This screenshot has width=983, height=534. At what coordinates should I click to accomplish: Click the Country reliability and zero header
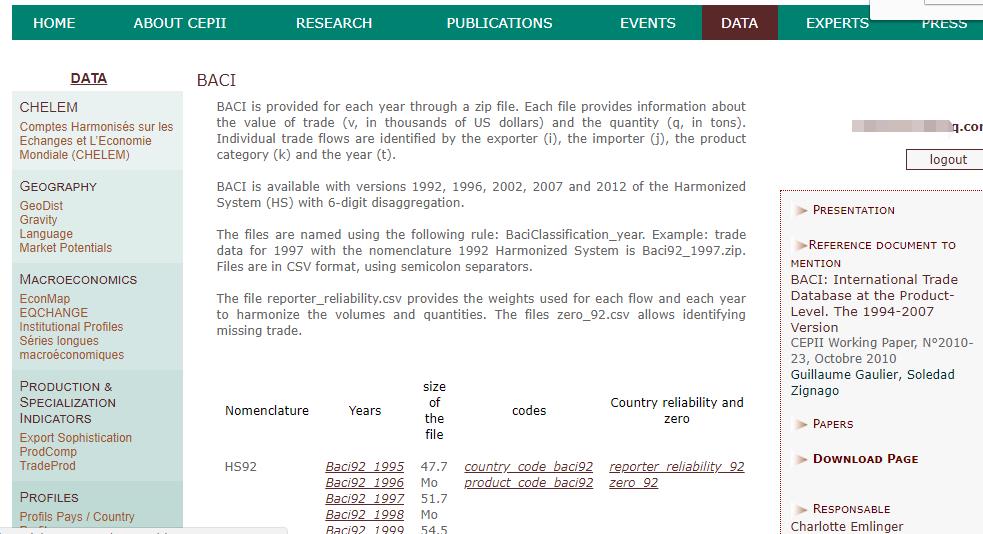click(677, 411)
